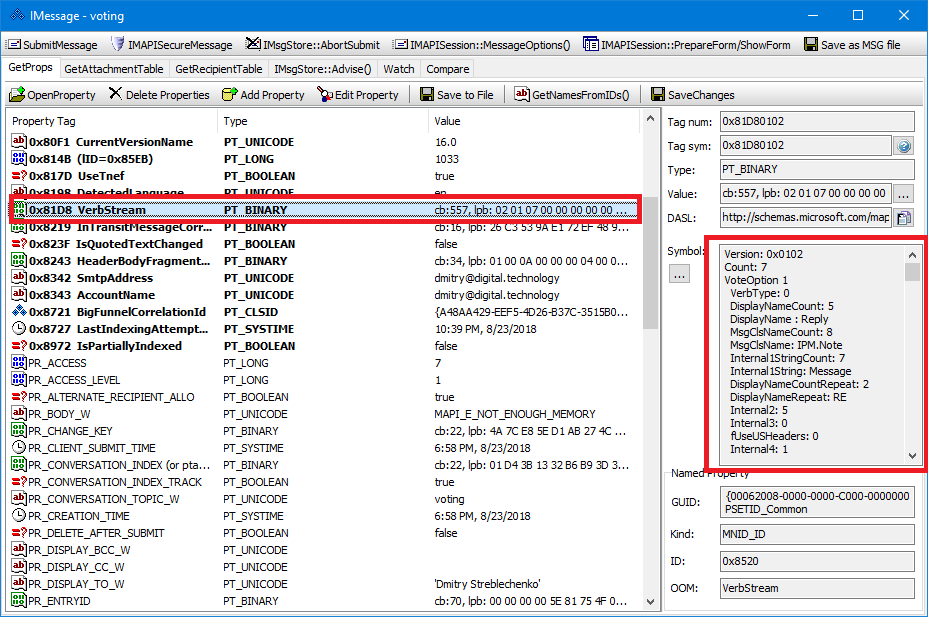Click the long-integer icon of PR_ACCESS

pos(19,363)
